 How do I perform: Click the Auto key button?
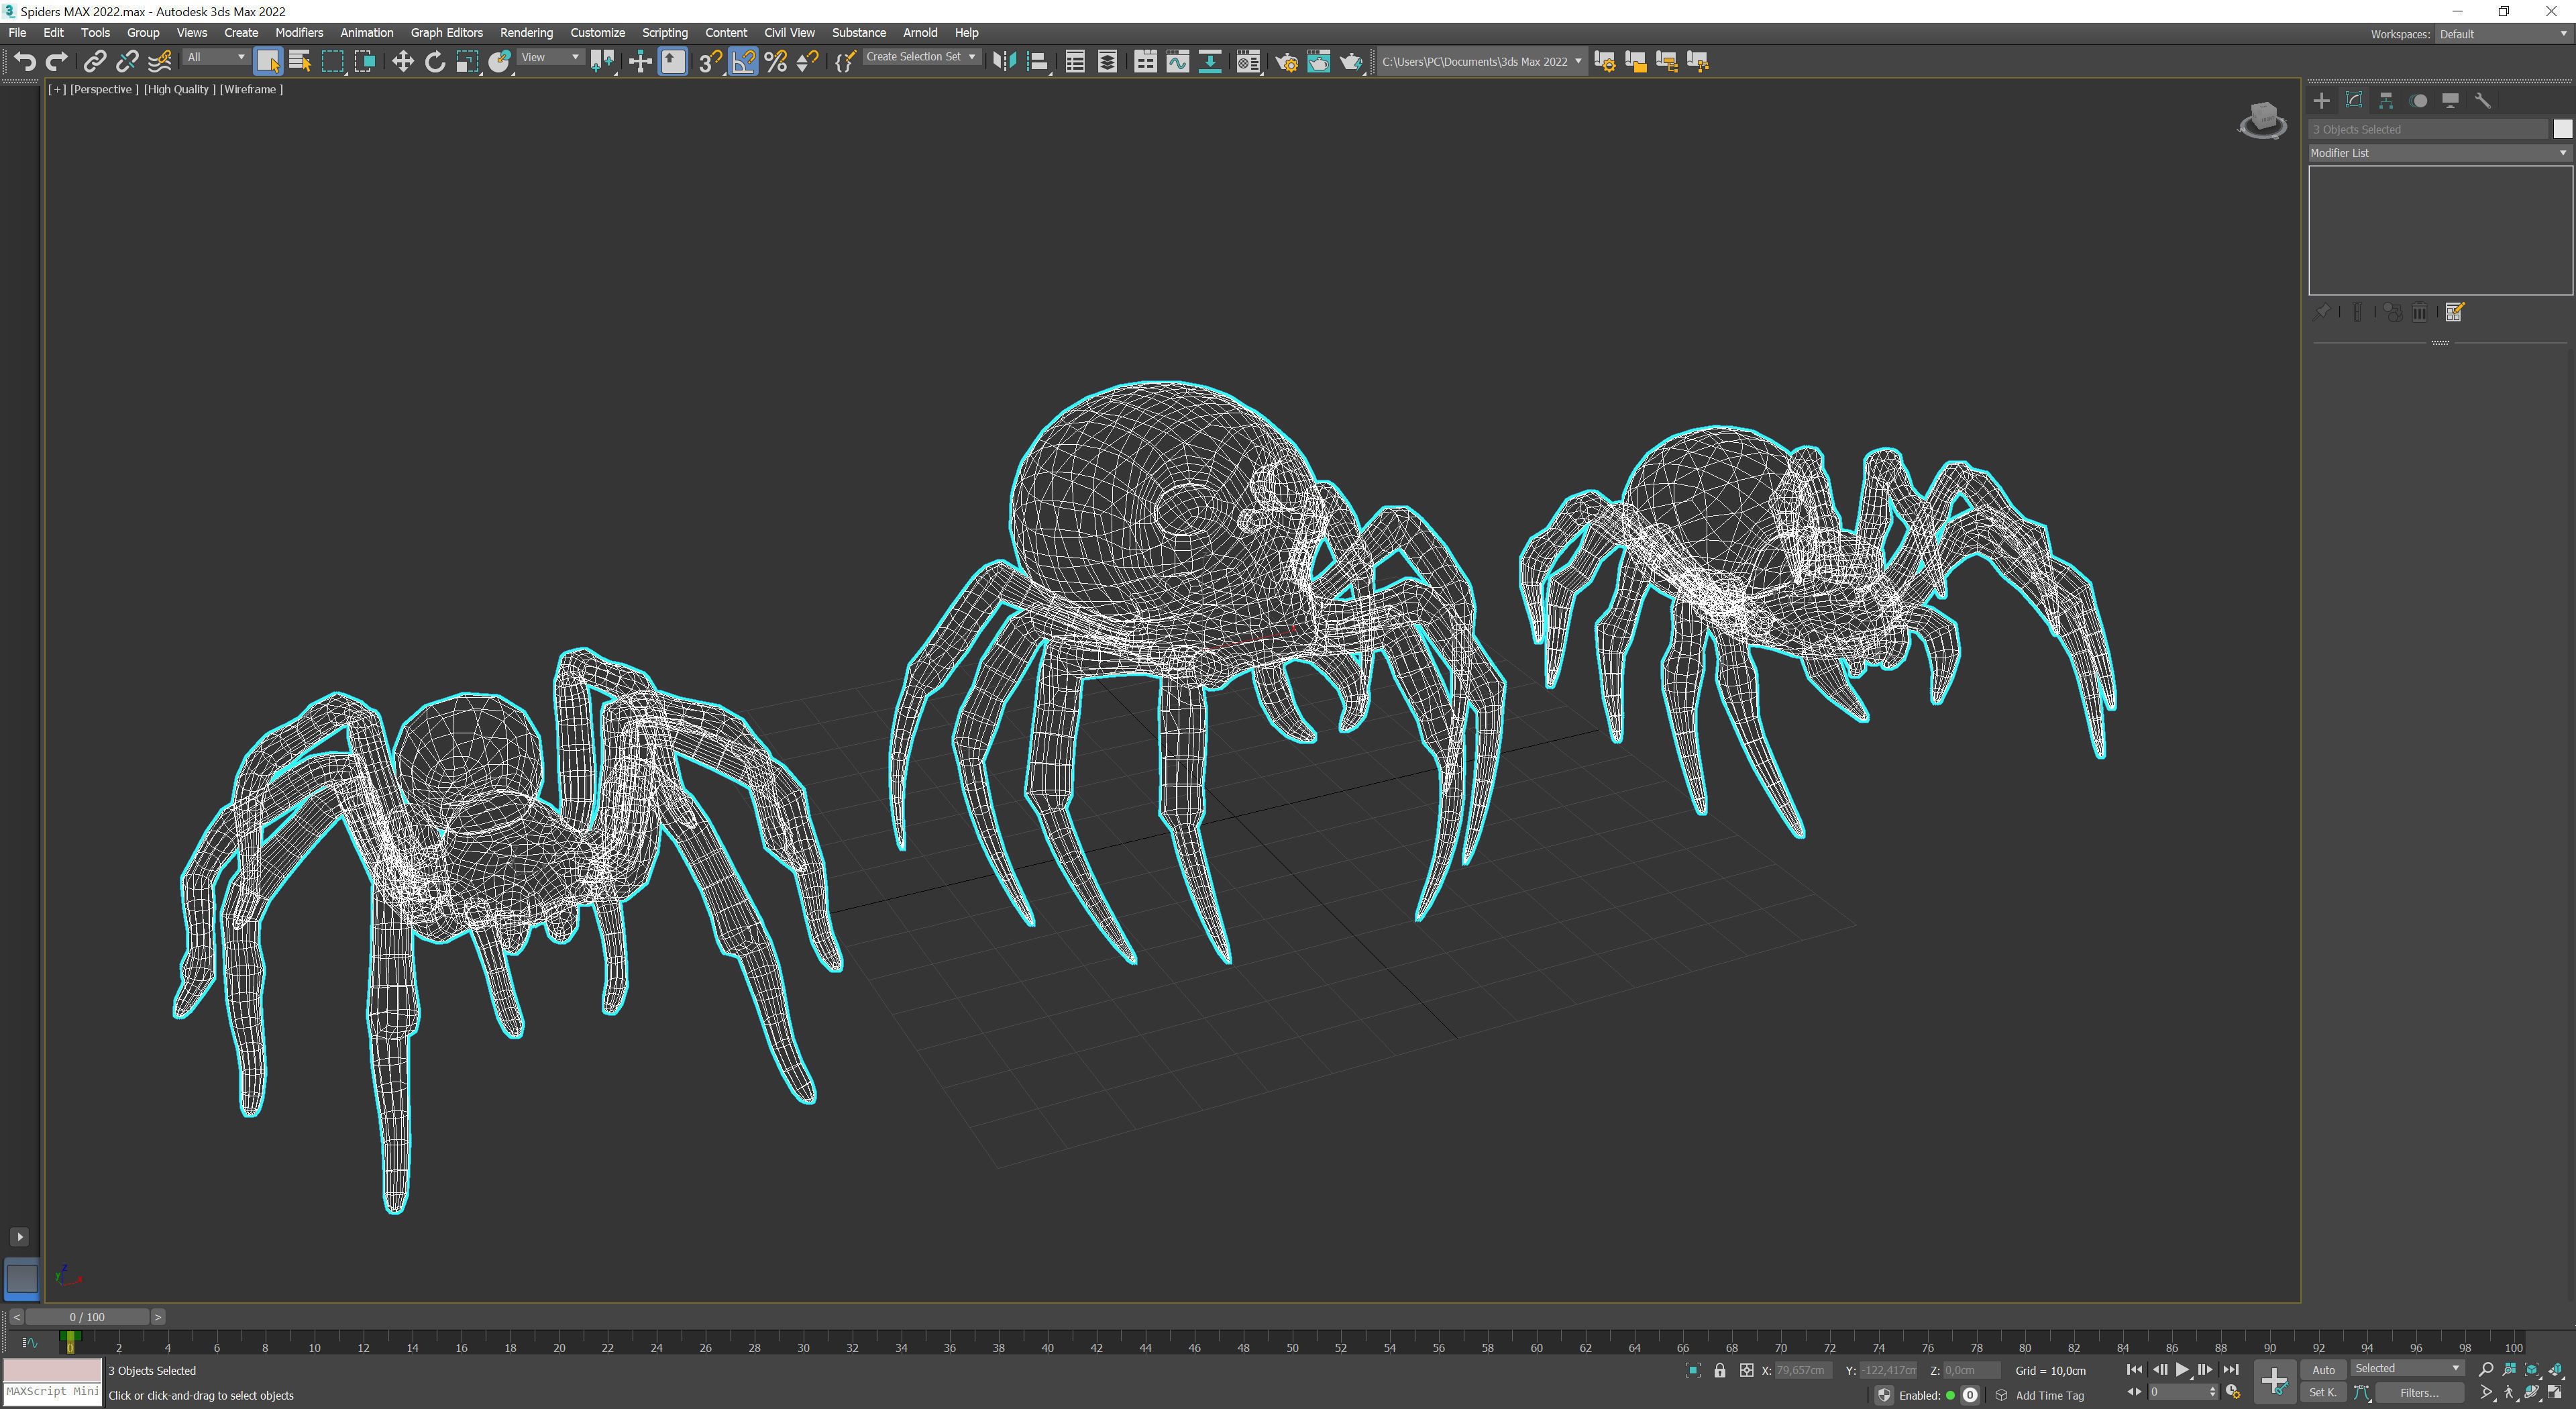[2323, 1370]
